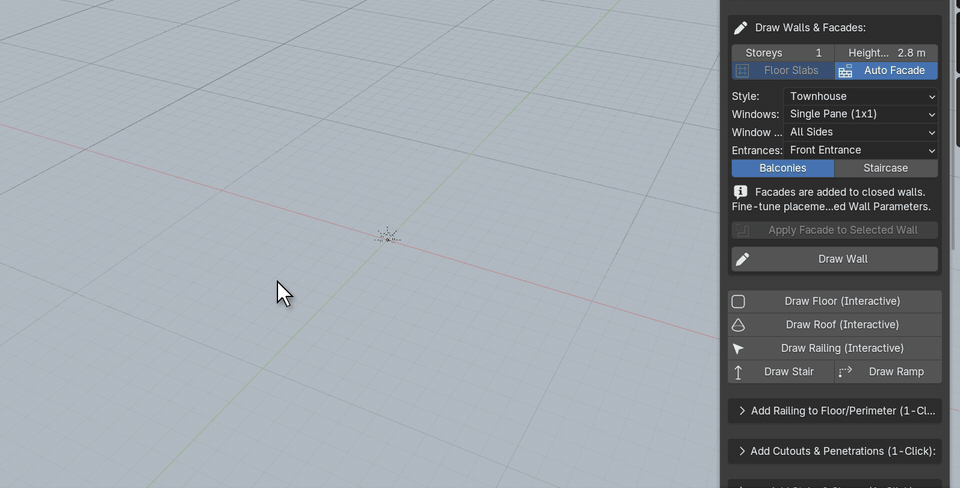The image size is (960, 488).
Task: Click the Storeys value field
Action: coord(783,53)
